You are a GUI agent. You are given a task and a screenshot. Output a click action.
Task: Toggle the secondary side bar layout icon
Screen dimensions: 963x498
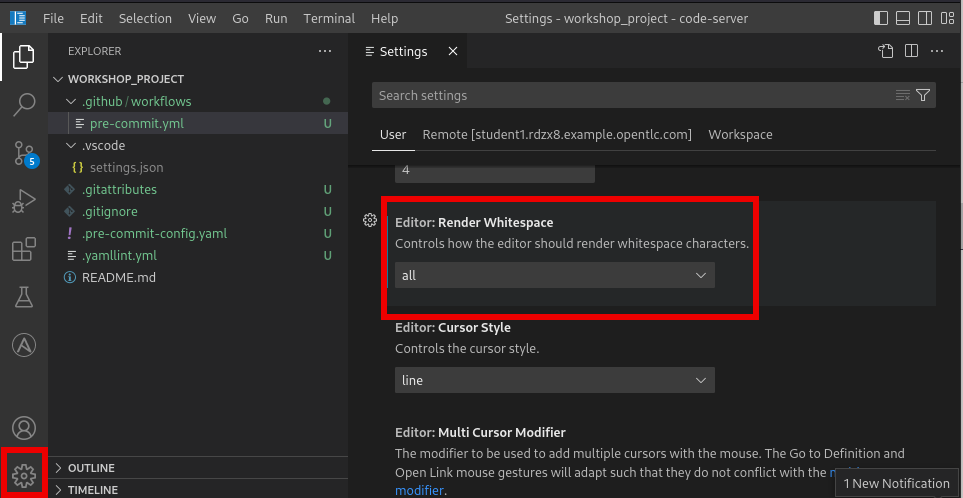pos(924,18)
